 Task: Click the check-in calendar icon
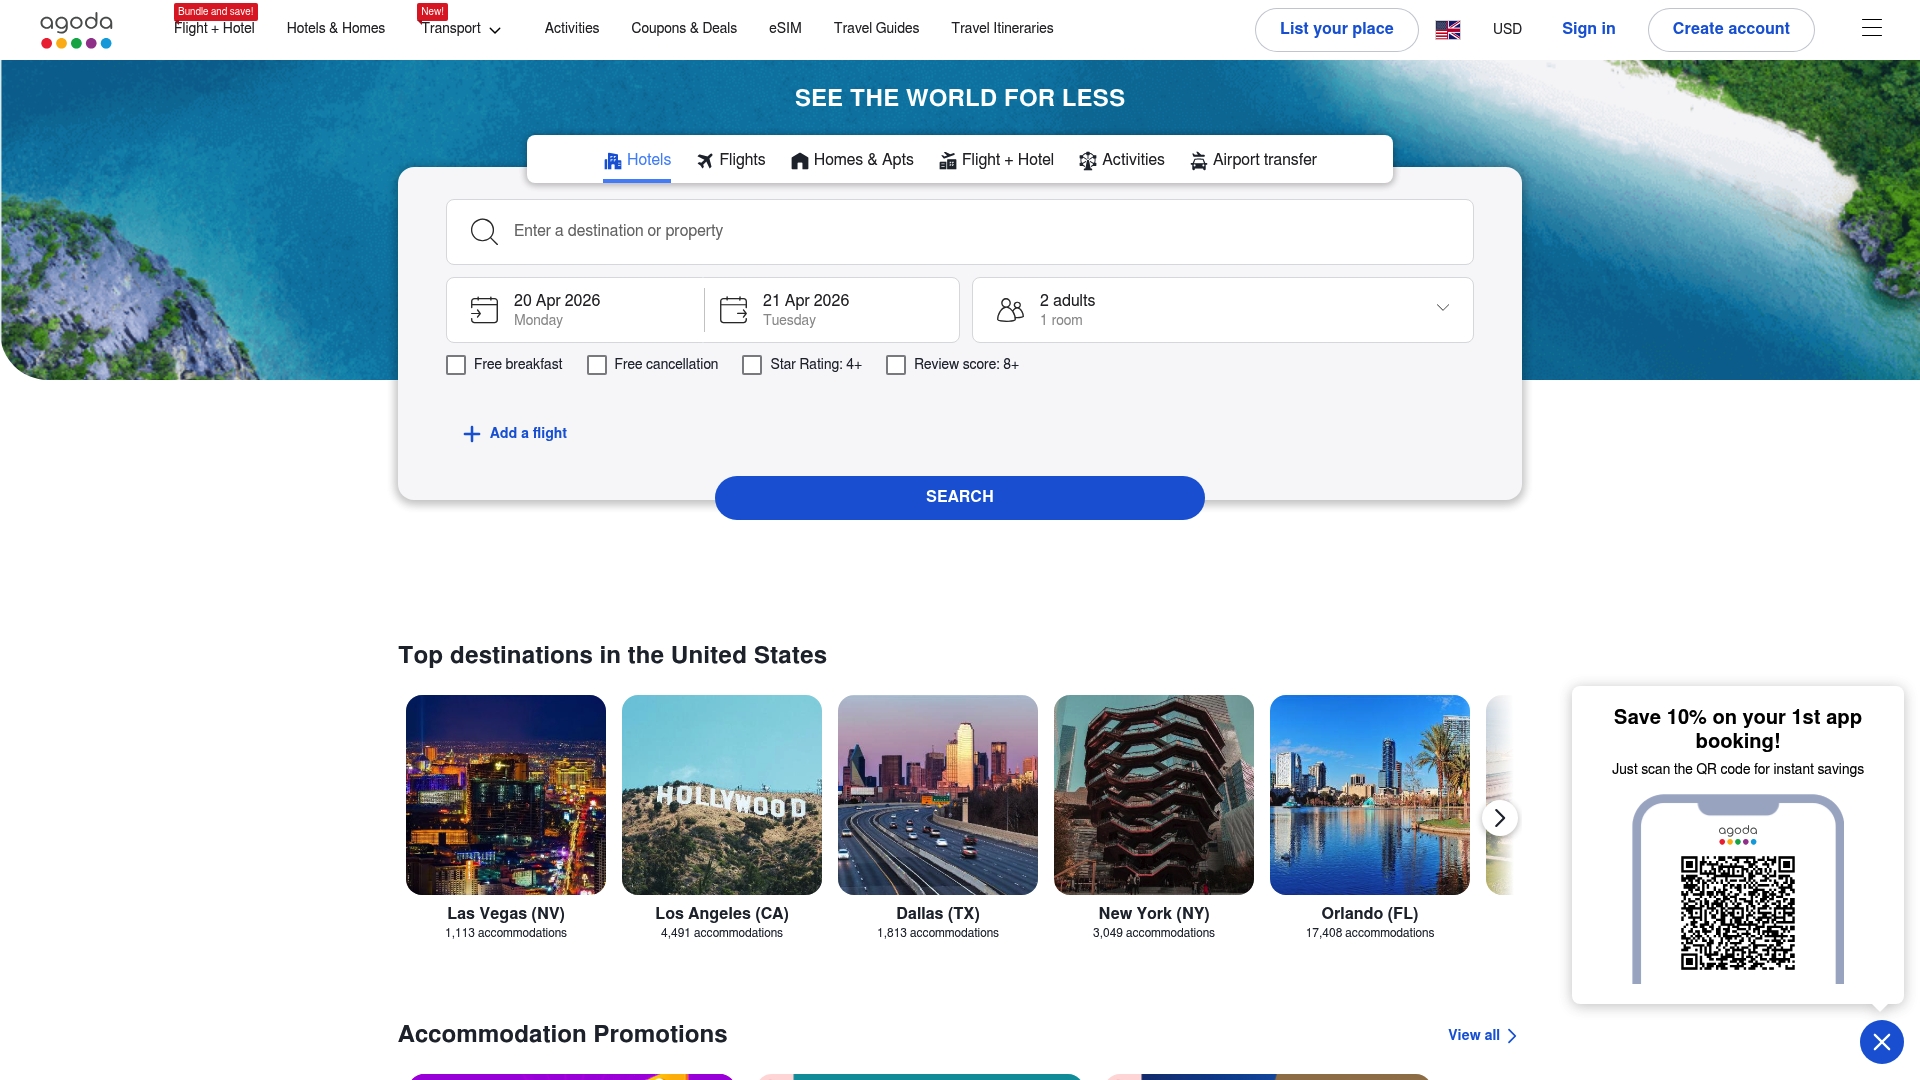pos(484,309)
